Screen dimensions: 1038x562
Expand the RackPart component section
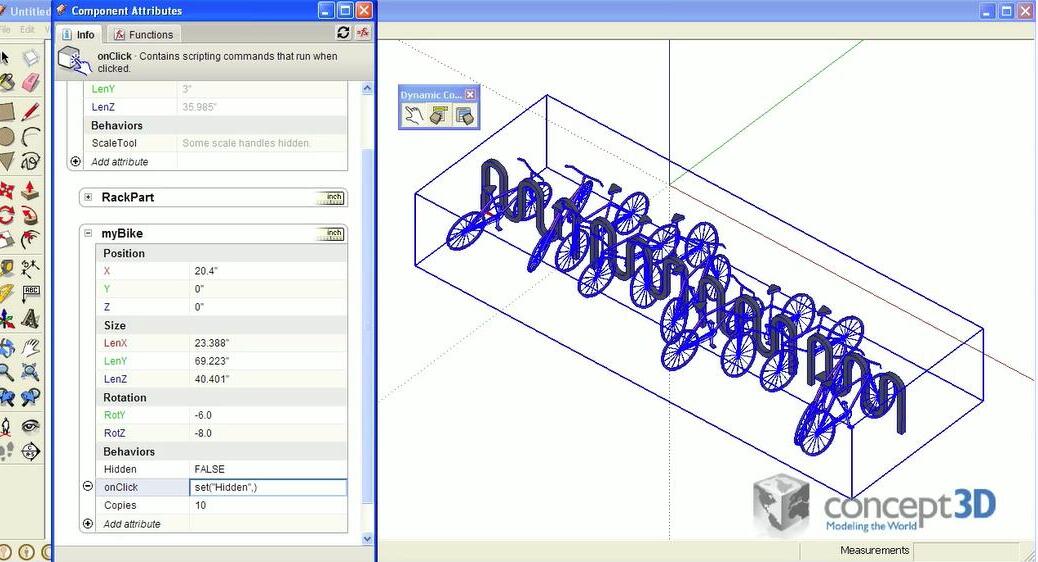[89, 198]
